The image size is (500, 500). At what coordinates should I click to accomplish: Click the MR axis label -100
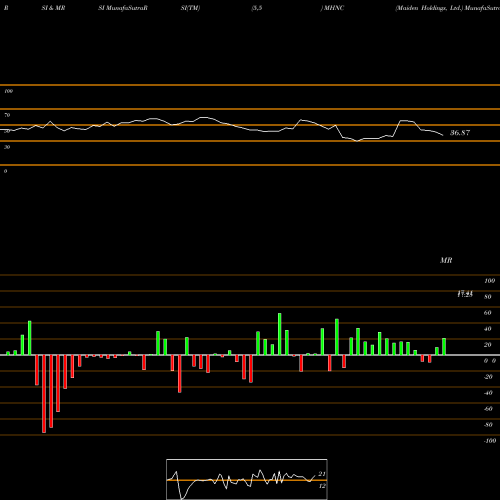[x=489, y=441]
